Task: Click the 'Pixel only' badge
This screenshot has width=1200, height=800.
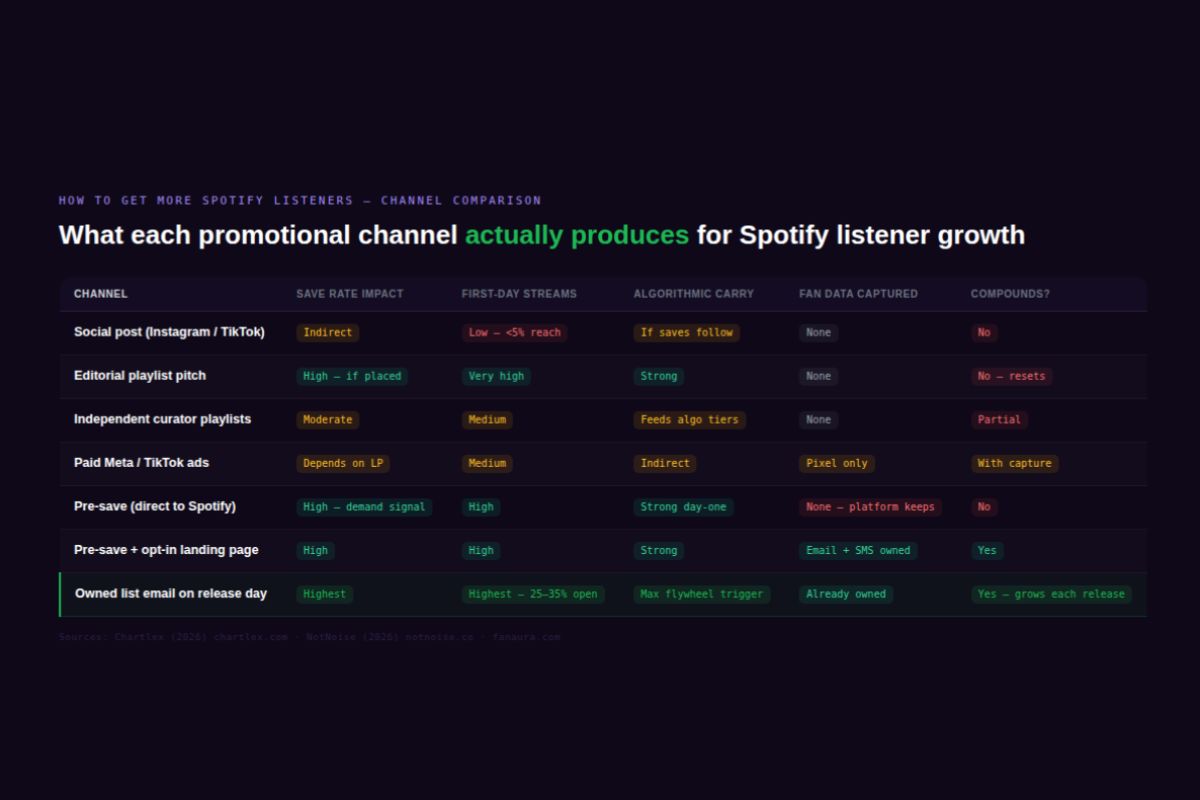Action: coord(837,464)
